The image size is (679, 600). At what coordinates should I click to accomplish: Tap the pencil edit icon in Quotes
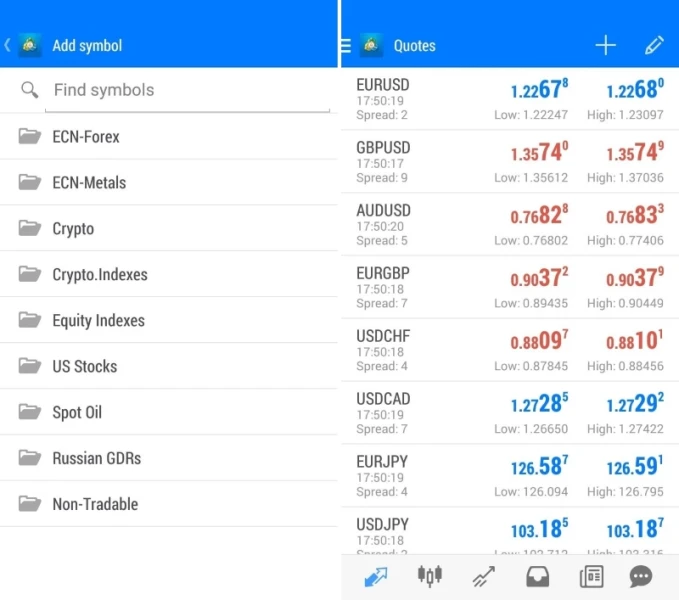click(654, 45)
